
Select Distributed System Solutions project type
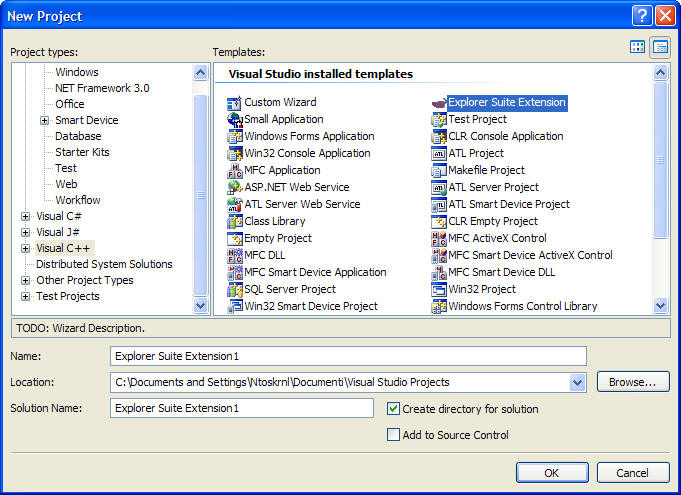click(104, 264)
